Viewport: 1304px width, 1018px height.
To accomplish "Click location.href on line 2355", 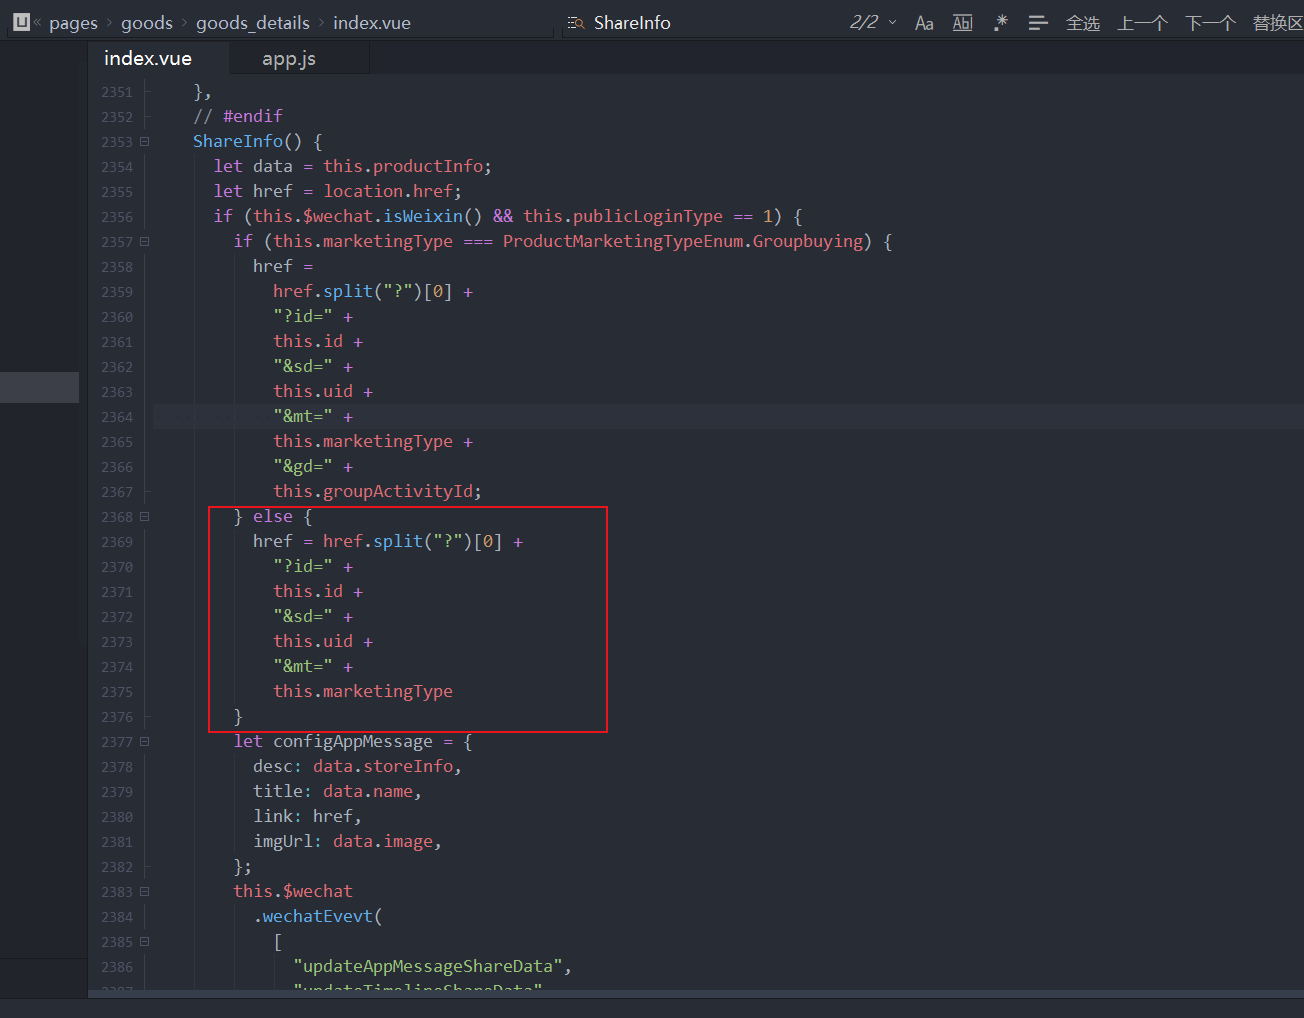I will pyautogui.click(x=388, y=191).
